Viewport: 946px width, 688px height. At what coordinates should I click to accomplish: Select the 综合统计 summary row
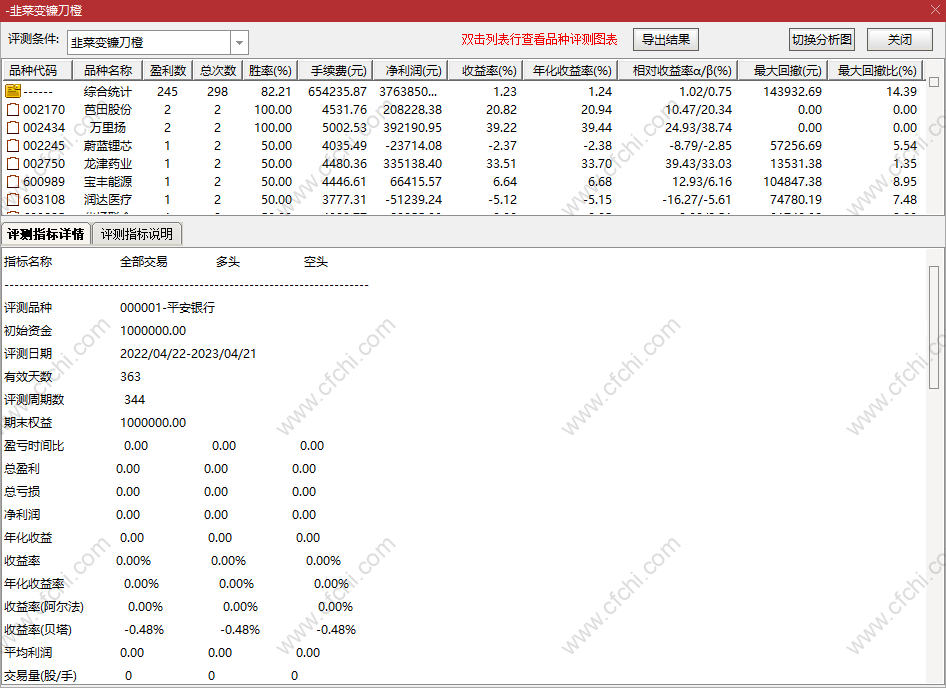point(463,91)
